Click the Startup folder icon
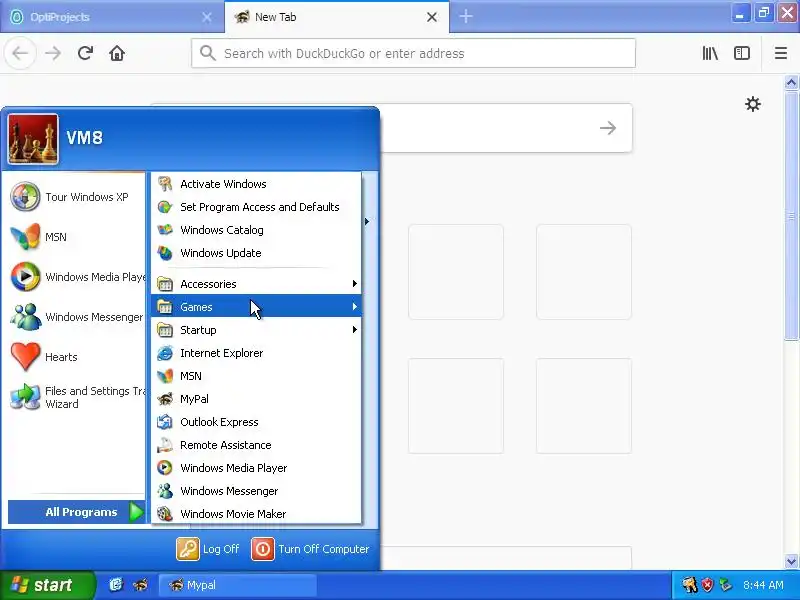 (x=165, y=330)
